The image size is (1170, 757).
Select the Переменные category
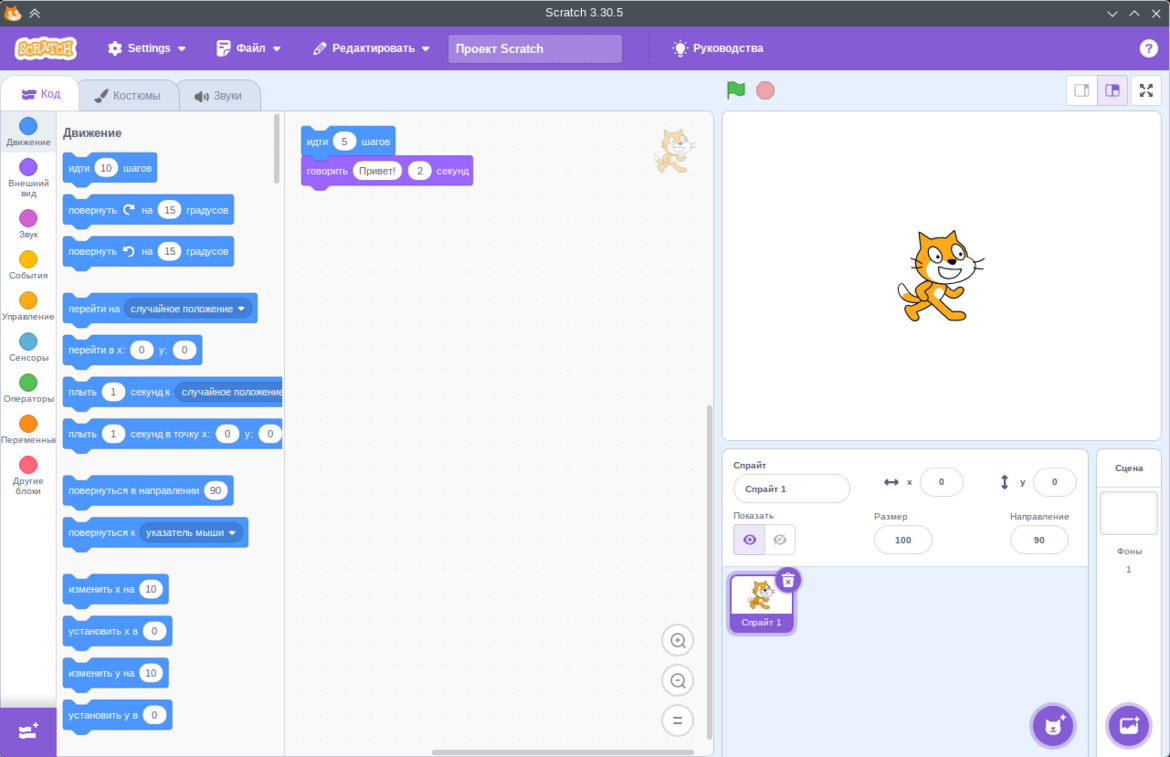point(28,429)
